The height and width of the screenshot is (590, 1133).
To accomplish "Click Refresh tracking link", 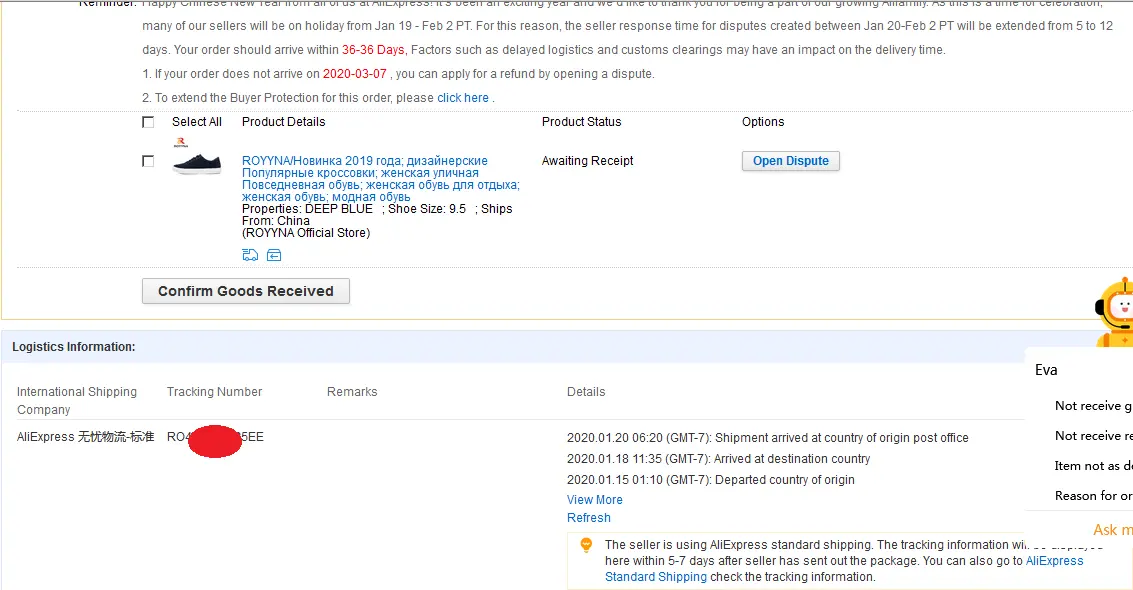I will (x=589, y=518).
